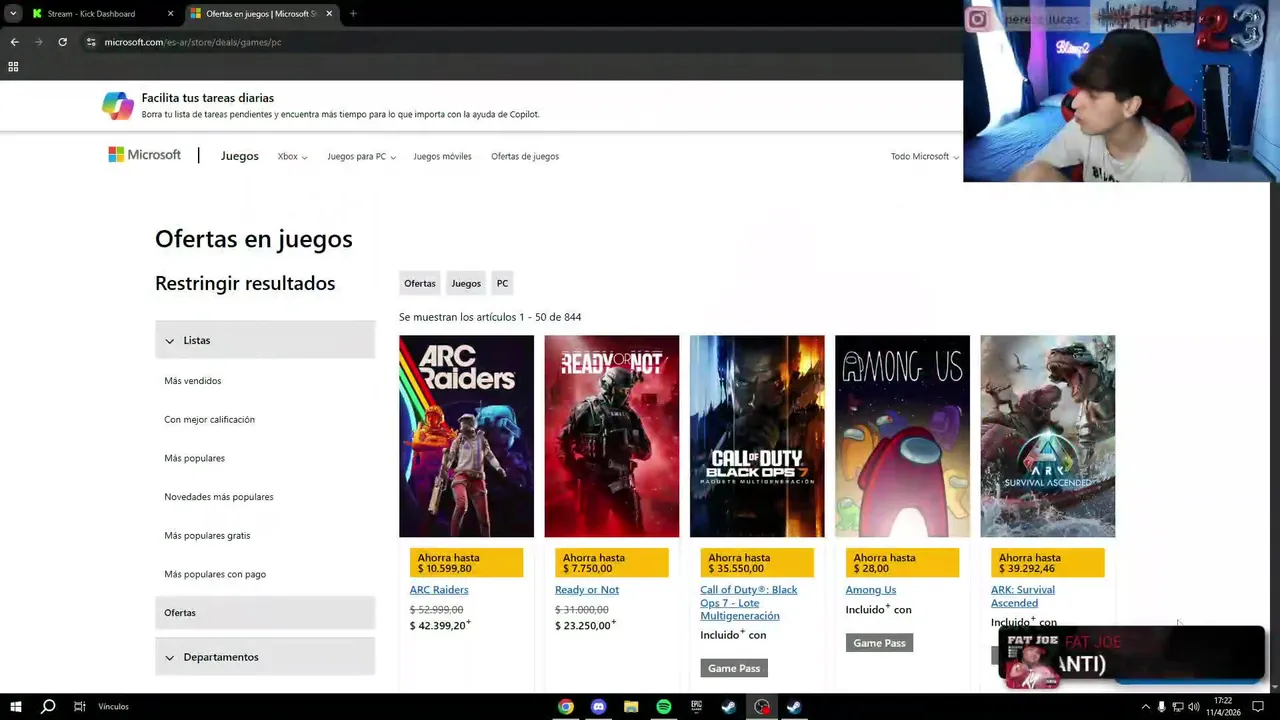Open the taskbar clock showing 17:22
The width and height of the screenshot is (1280, 720).
click(1223, 706)
